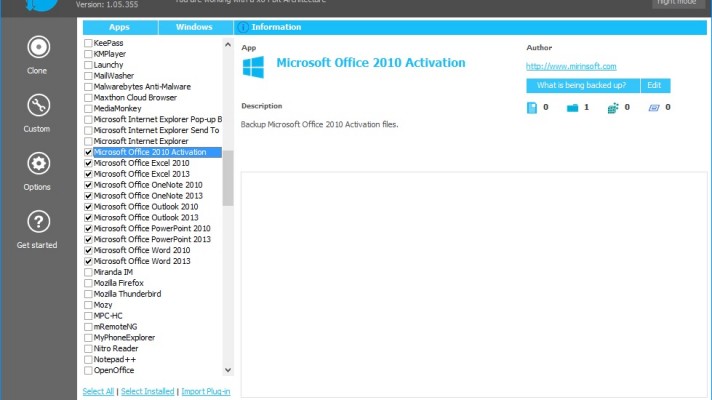Check the Mozilla Firefox checkbox

tap(88, 283)
